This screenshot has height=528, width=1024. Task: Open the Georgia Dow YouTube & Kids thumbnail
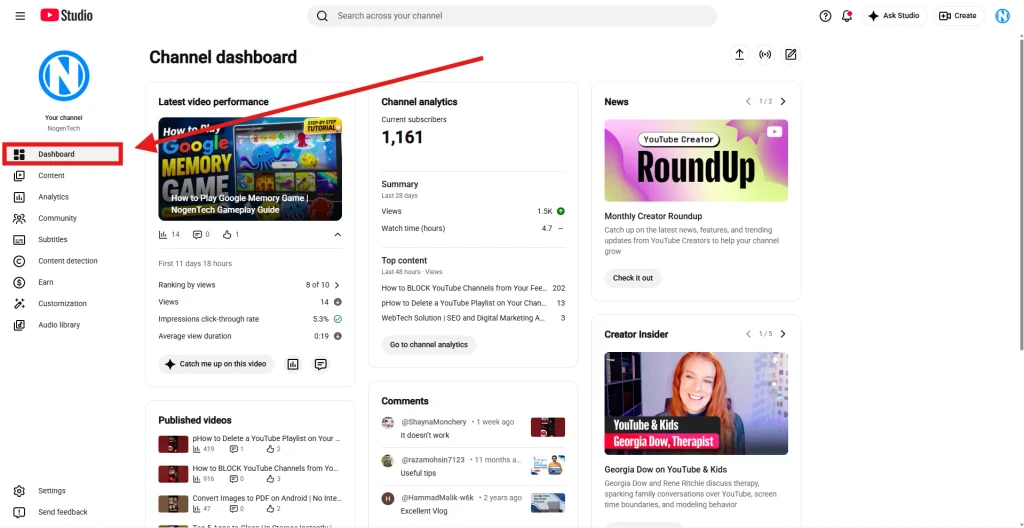coord(696,404)
